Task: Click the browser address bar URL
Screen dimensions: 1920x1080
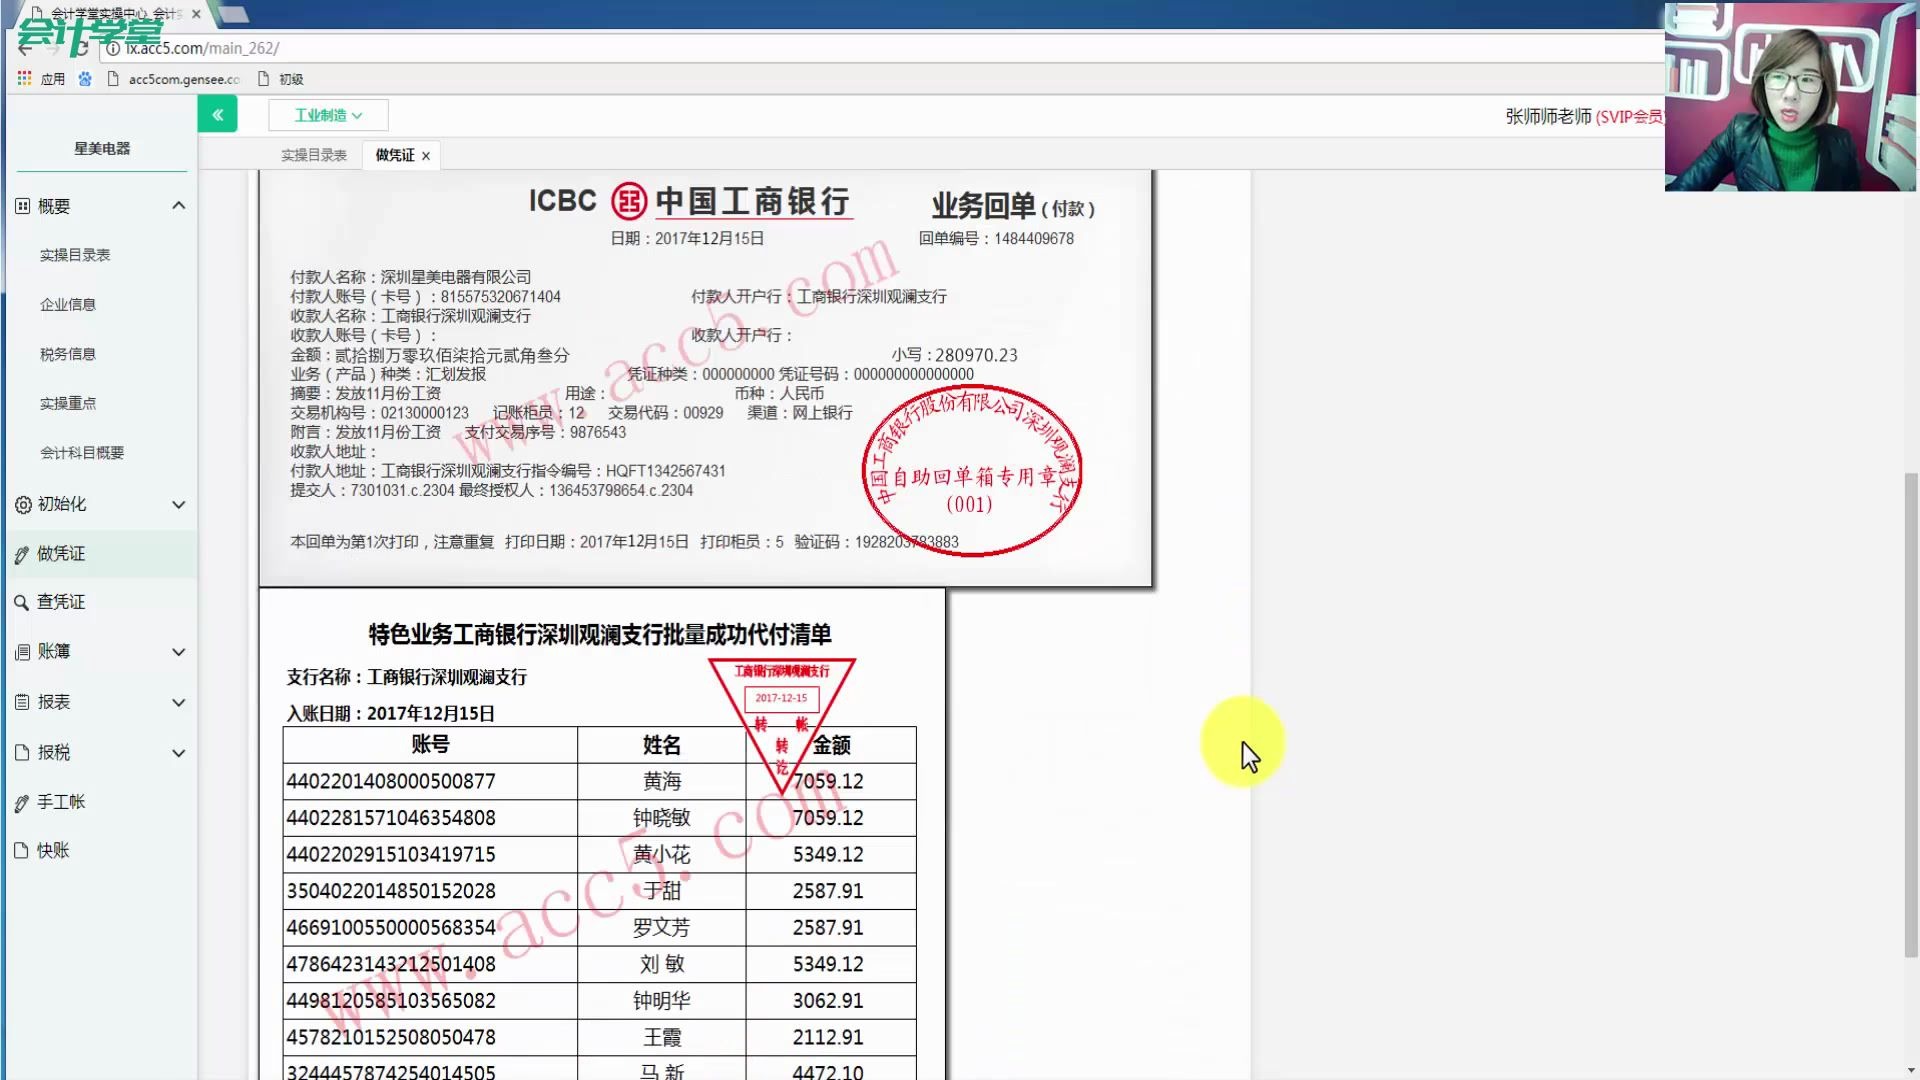Action: click(x=202, y=48)
